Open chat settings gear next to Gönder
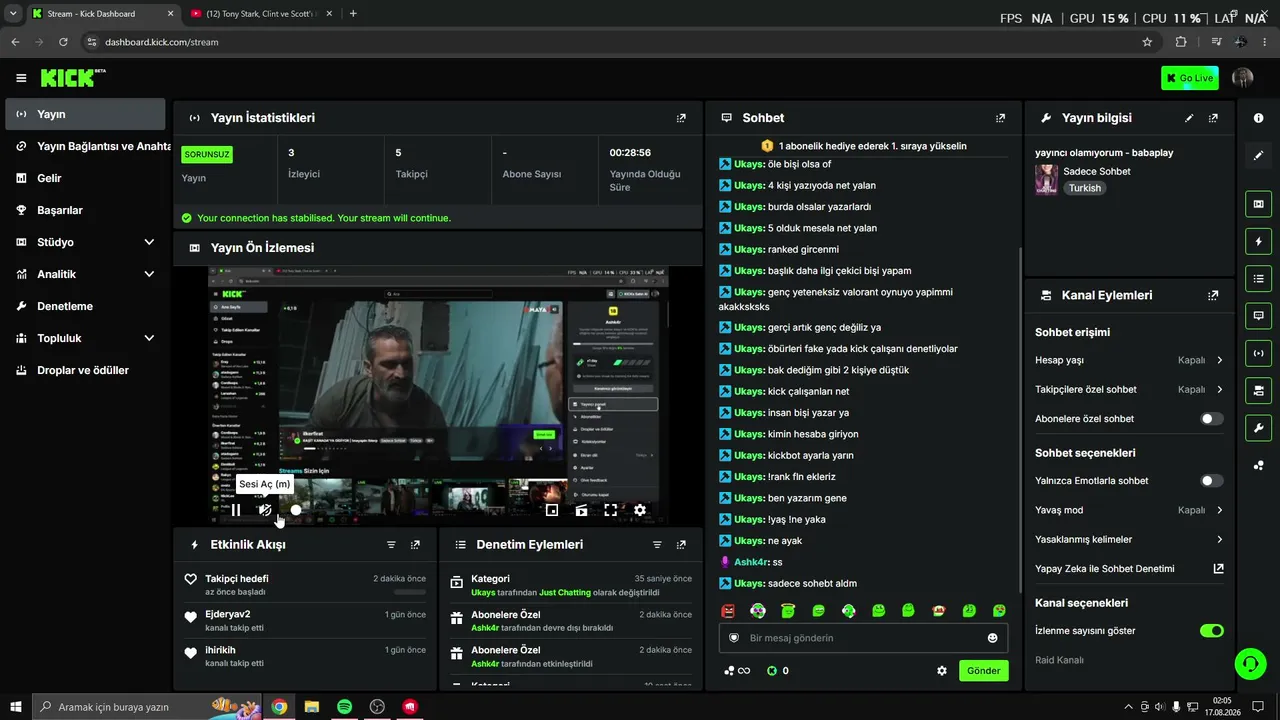1280x720 pixels. coord(941,671)
